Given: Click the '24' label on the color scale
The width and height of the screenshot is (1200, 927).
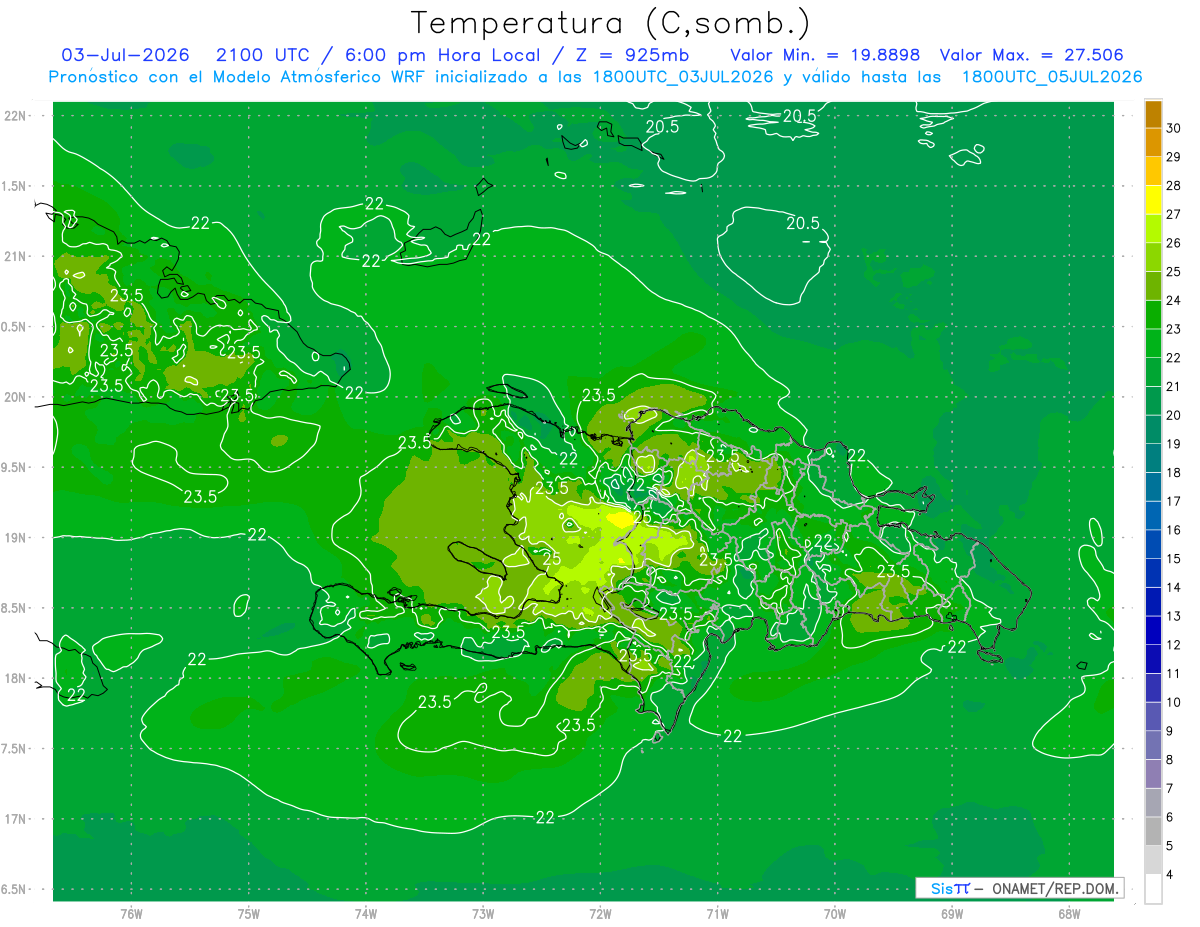Looking at the screenshot, I should [x=1174, y=301].
